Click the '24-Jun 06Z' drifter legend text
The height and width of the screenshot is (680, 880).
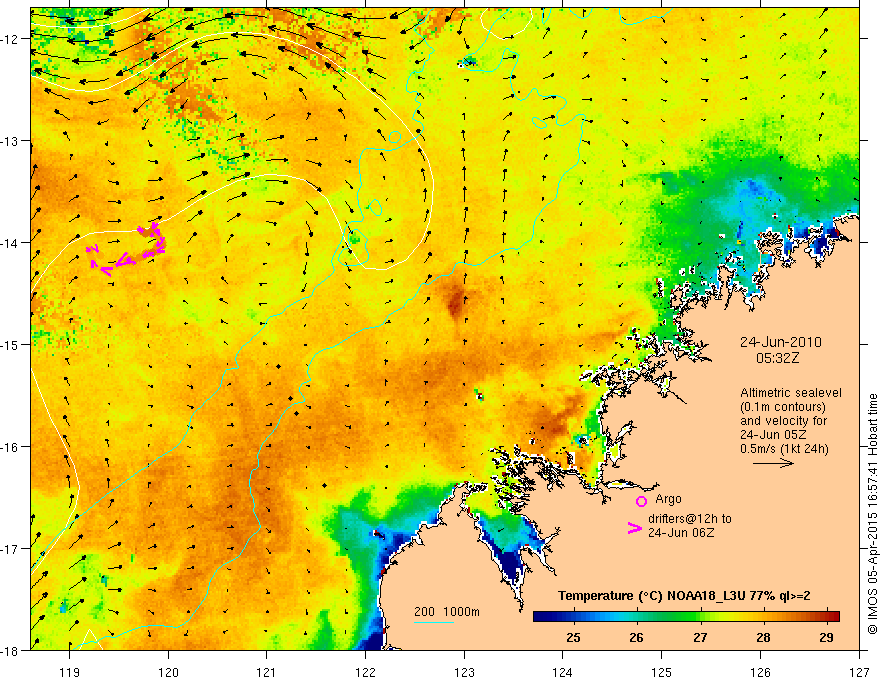coord(681,532)
